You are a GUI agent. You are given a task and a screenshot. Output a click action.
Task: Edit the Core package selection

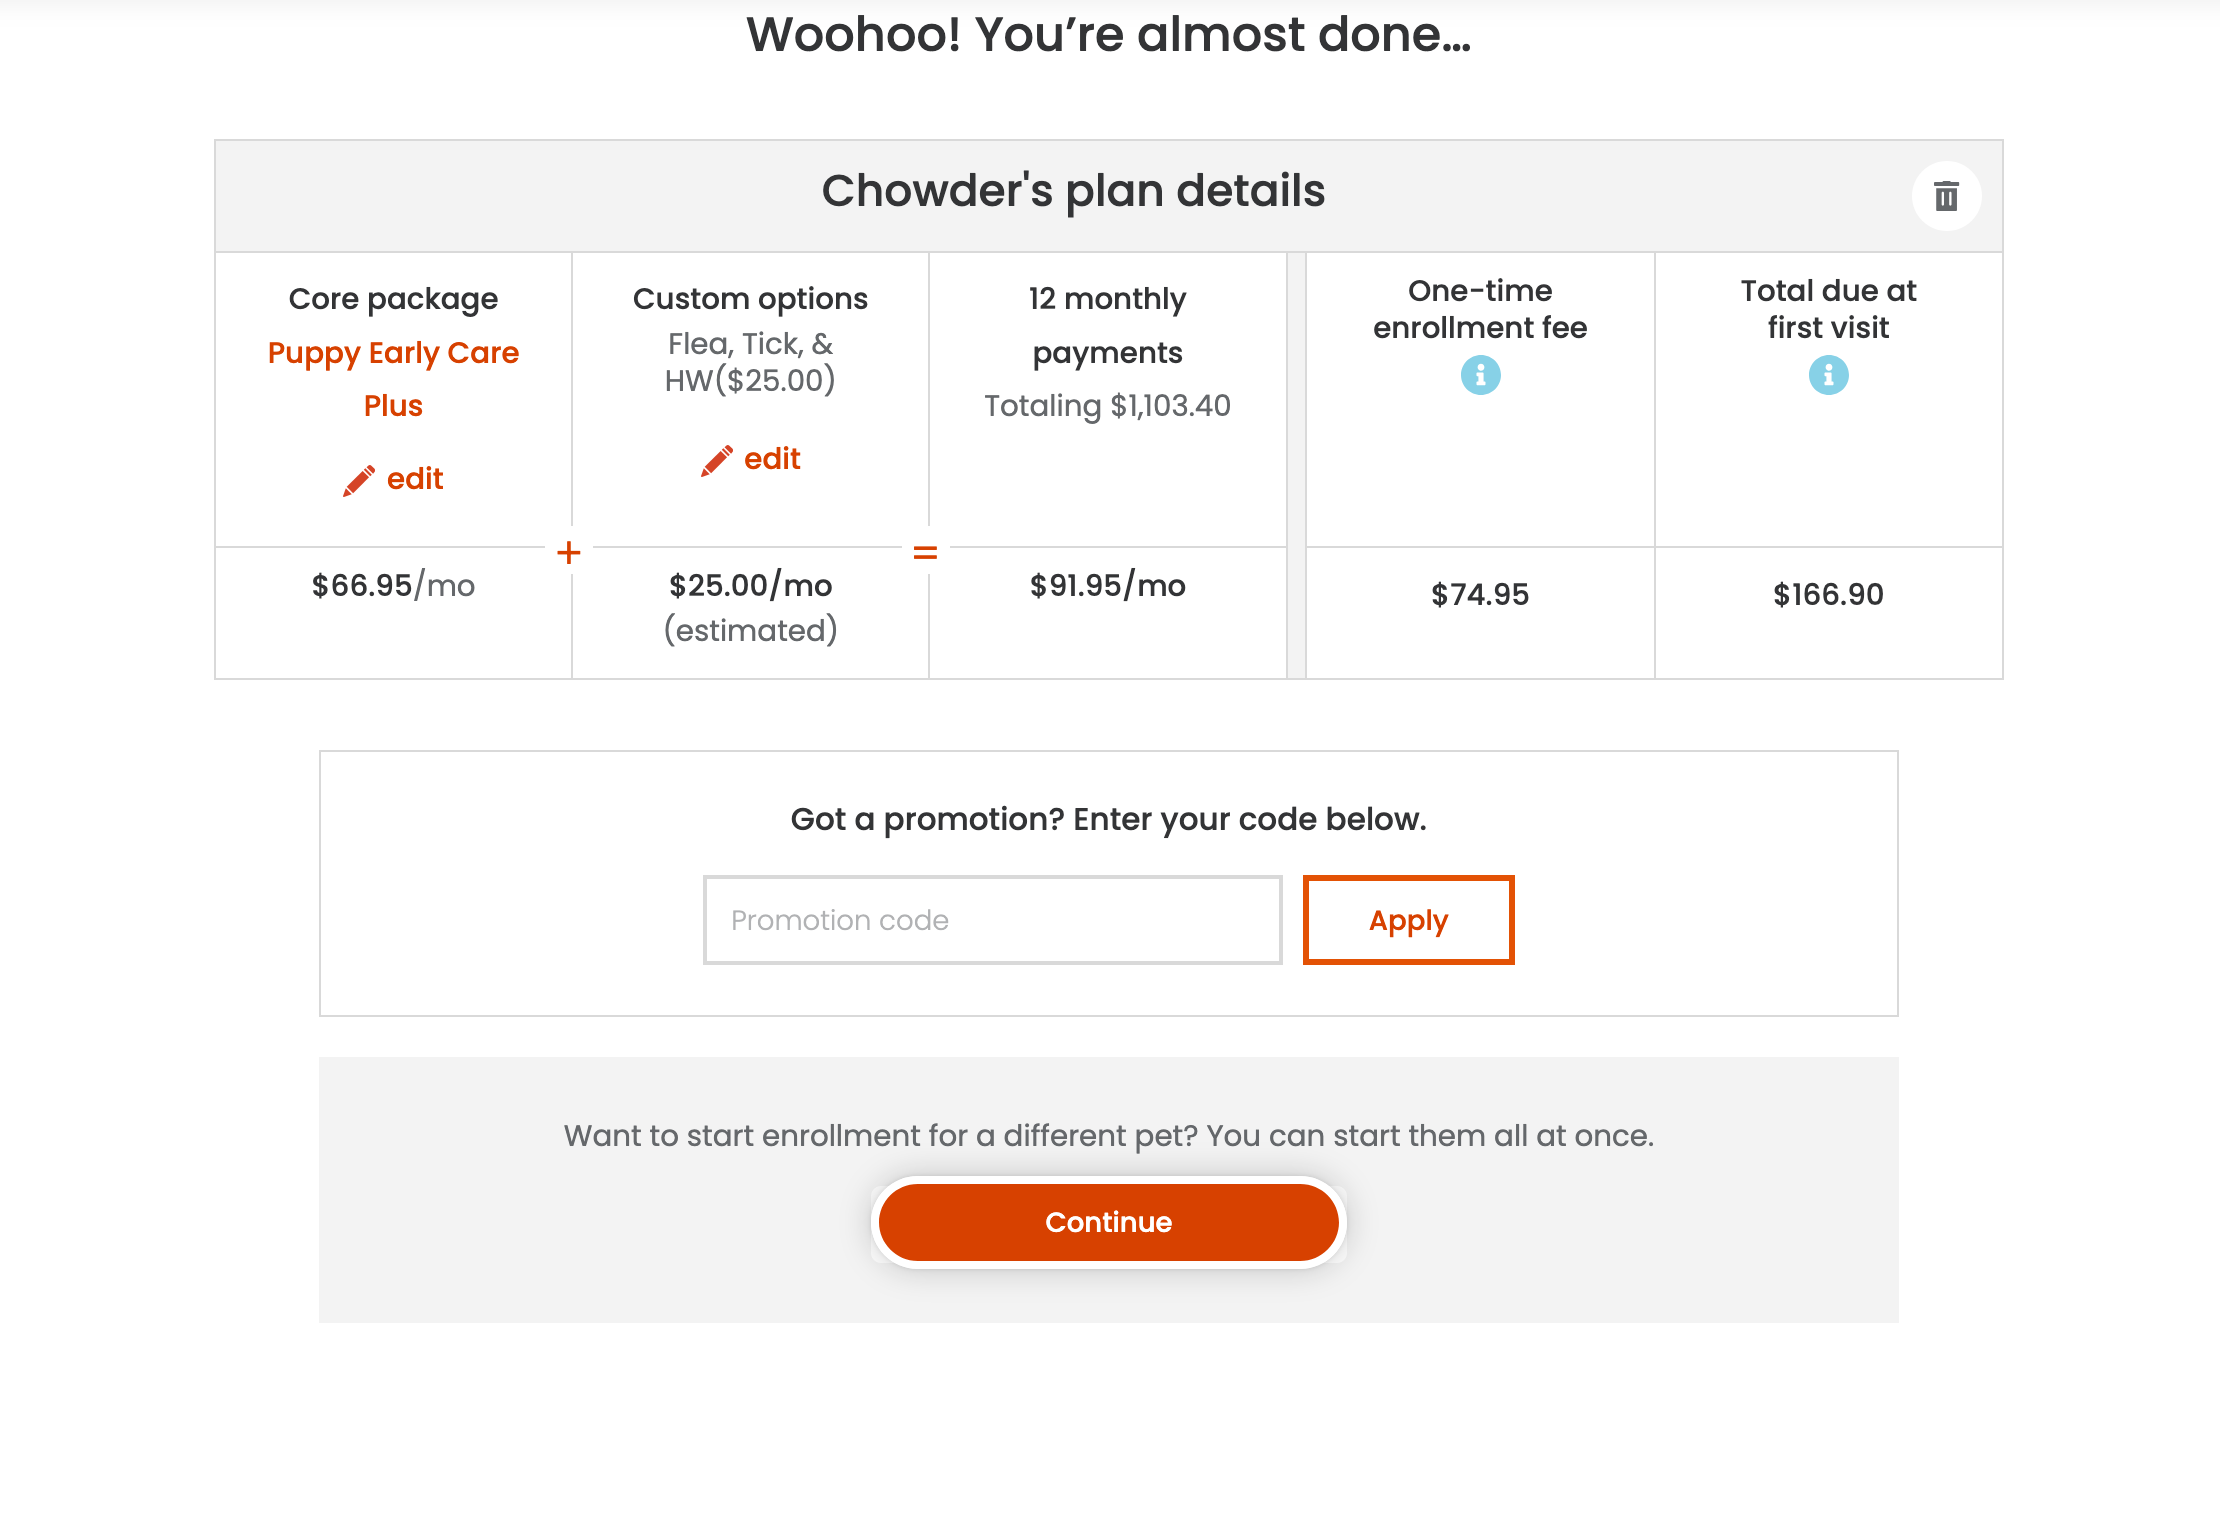tap(393, 479)
